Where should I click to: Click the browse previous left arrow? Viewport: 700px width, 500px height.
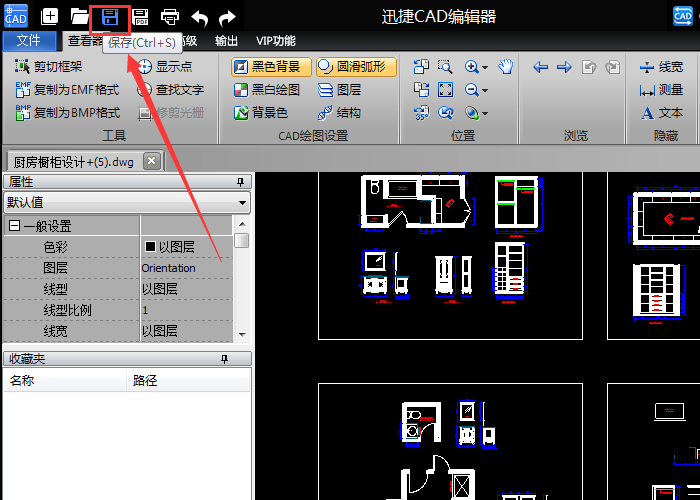tap(541, 67)
